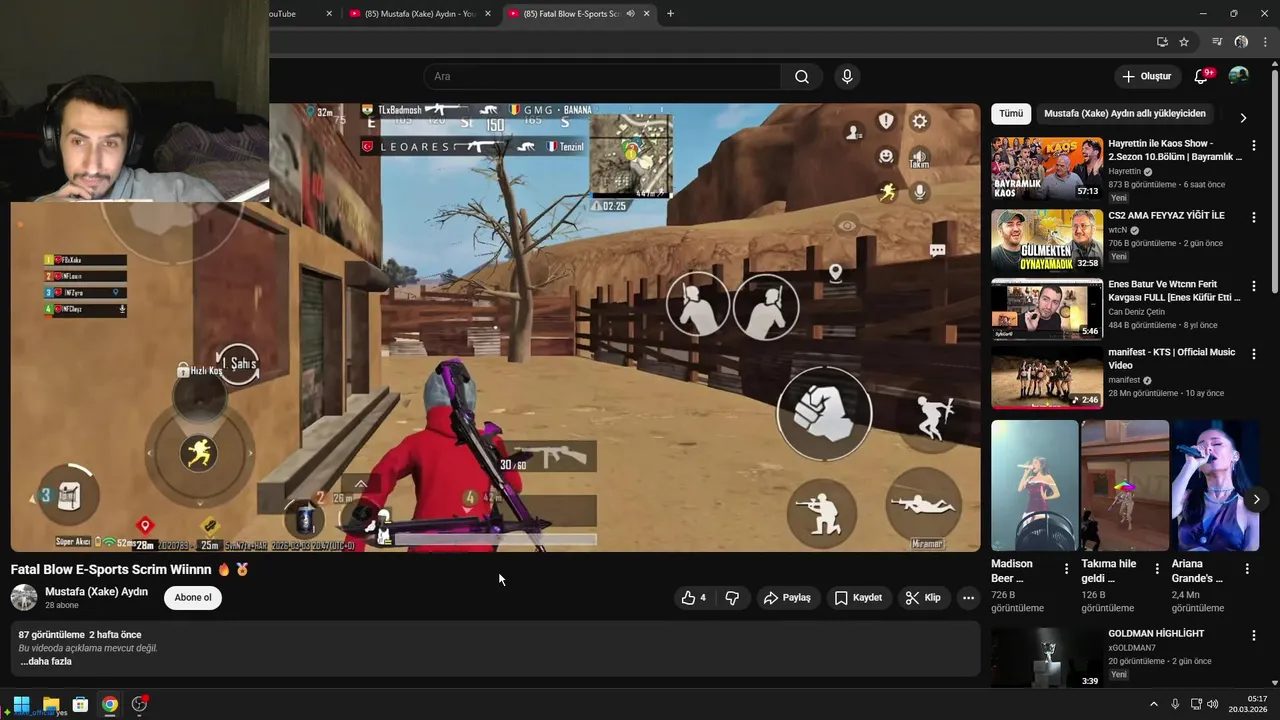
Task: Open Enes Batur Ve Wtcnn video title
Action: [x=1175, y=291]
